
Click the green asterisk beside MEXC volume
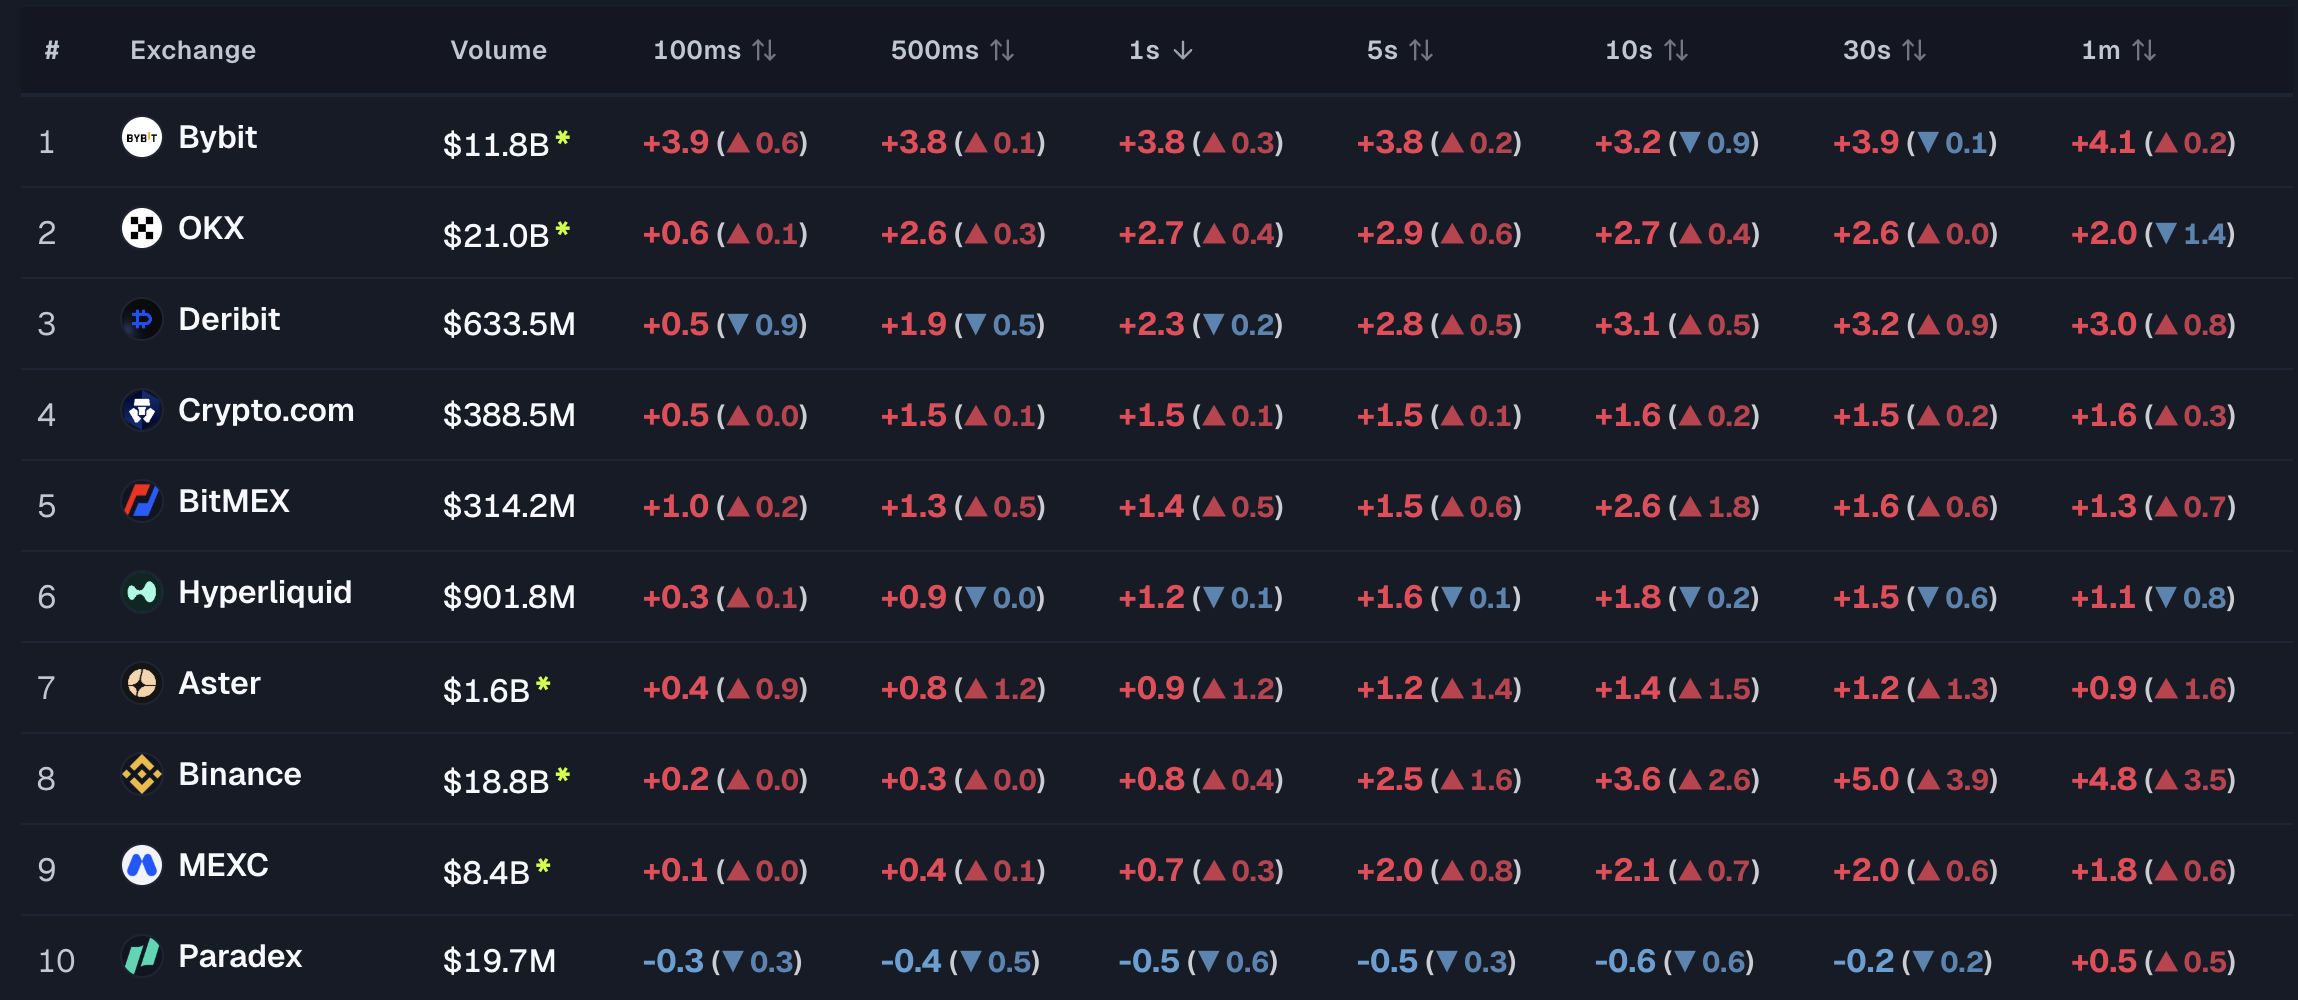point(543,866)
